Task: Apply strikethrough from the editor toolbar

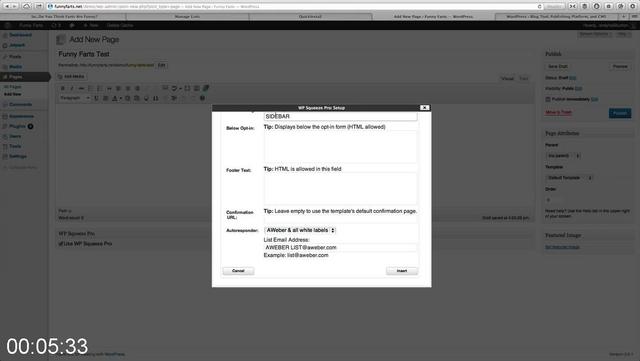Action: pos(81,88)
